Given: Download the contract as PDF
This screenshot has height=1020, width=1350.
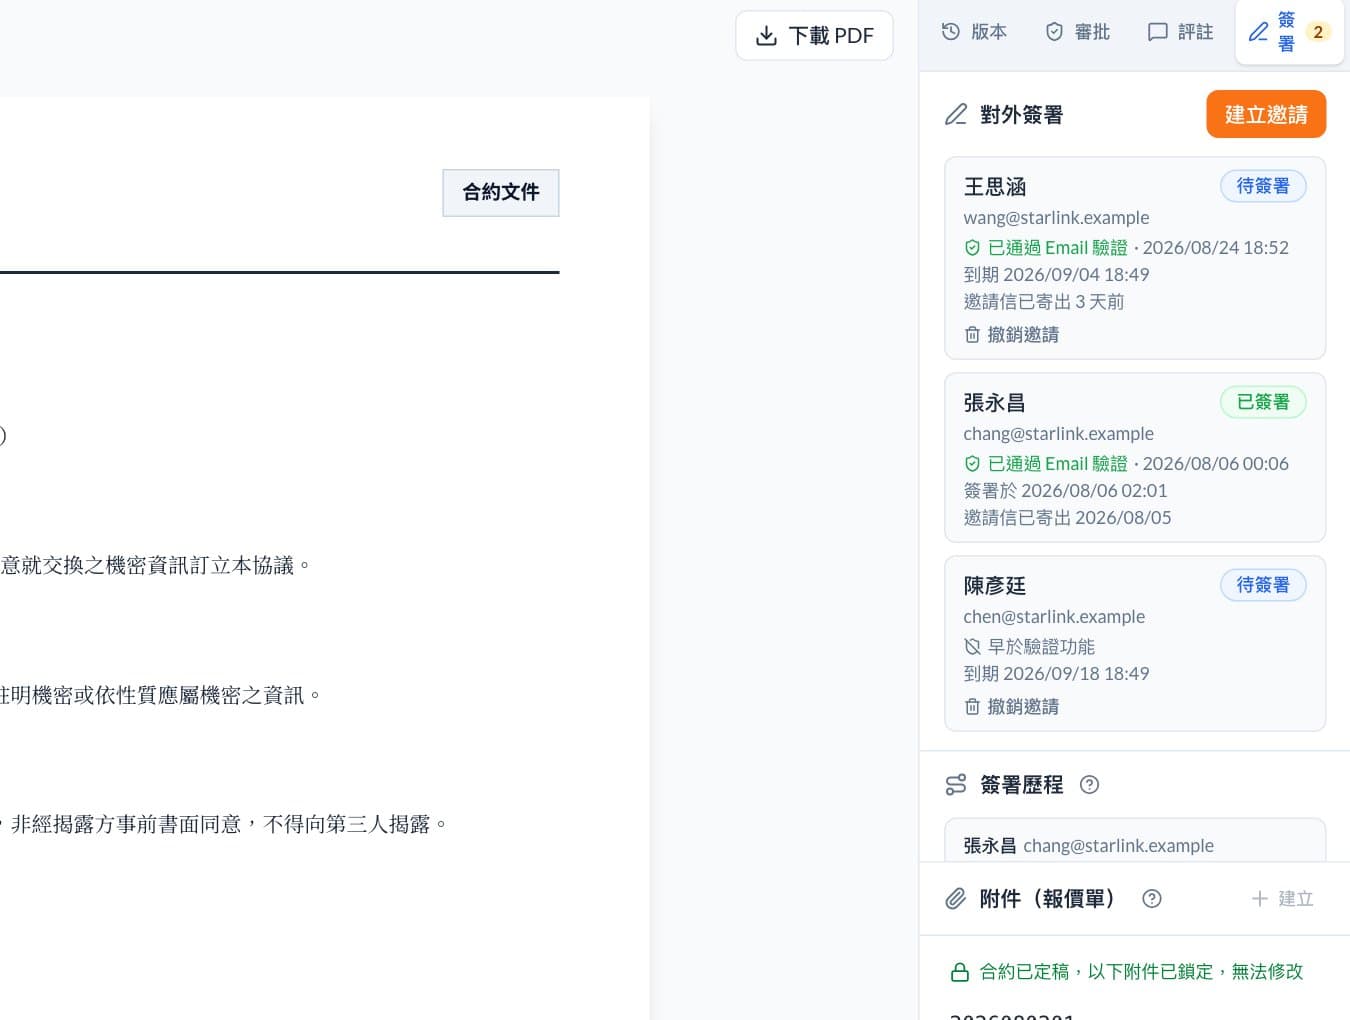Looking at the screenshot, I should point(814,36).
